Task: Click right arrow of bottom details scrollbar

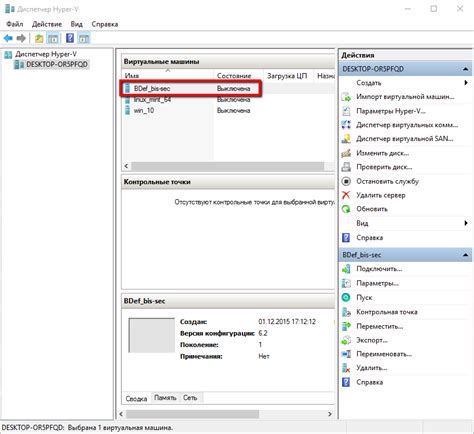Action: click(x=330, y=414)
